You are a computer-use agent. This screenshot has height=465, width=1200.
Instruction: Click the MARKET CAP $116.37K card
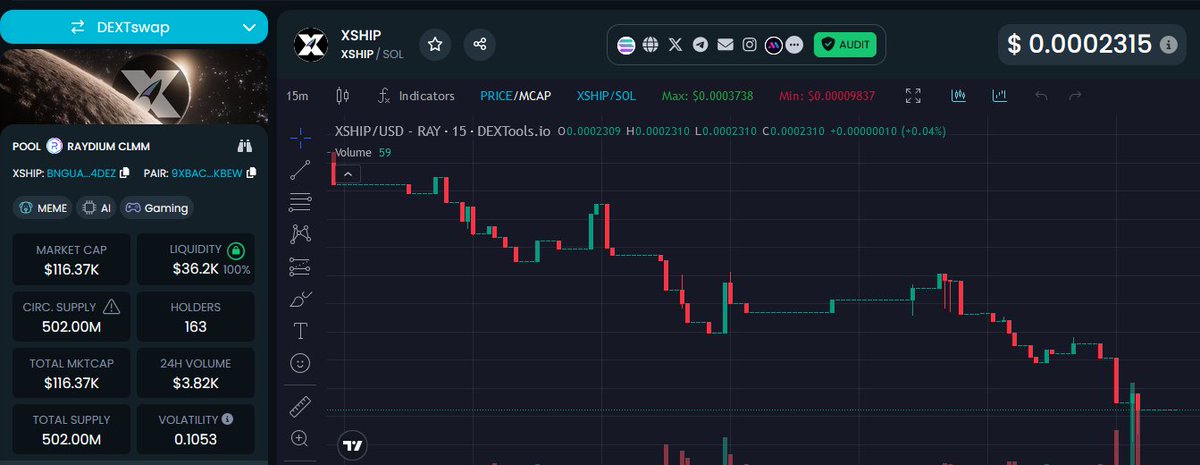(71, 259)
